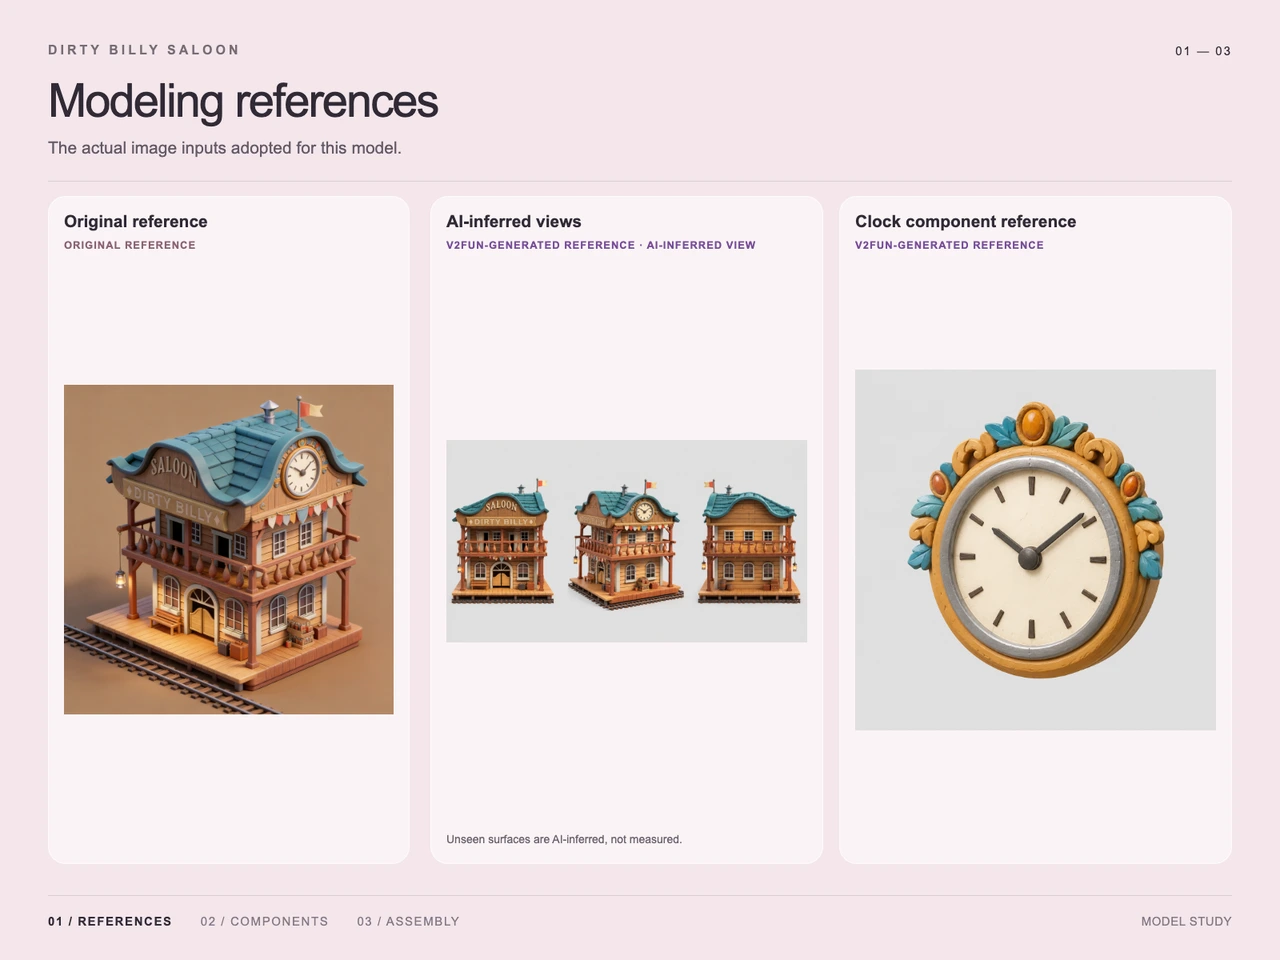Click the "V2FUN-GENERATED REFERENCE · AI-INFERRED VIEW" tag
This screenshot has width=1280, height=960.
tap(601, 245)
